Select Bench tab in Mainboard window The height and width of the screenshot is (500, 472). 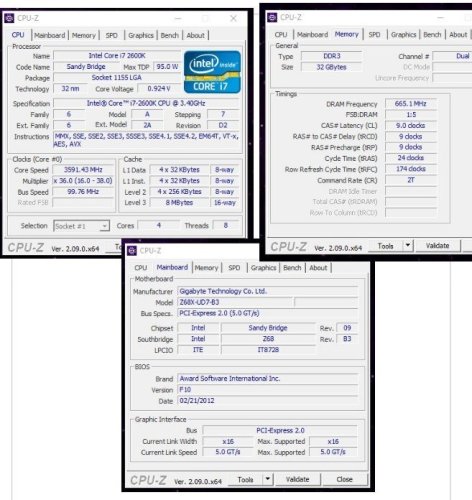point(292,268)
